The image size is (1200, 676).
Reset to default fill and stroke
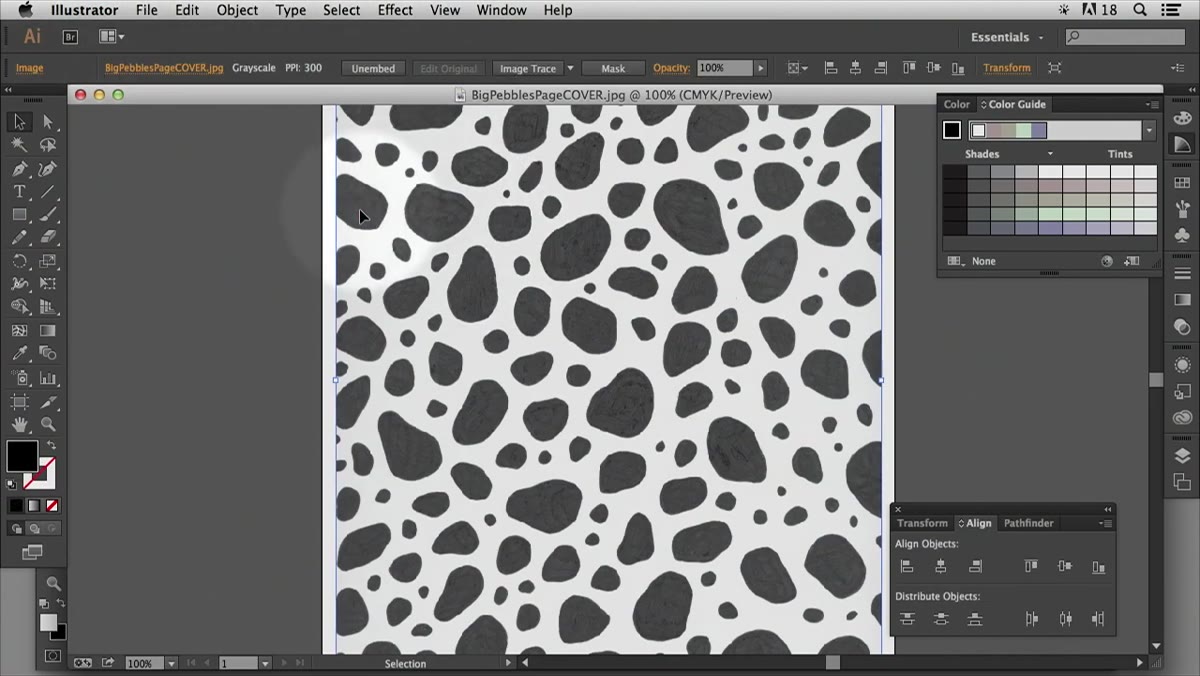click(12, 484)
